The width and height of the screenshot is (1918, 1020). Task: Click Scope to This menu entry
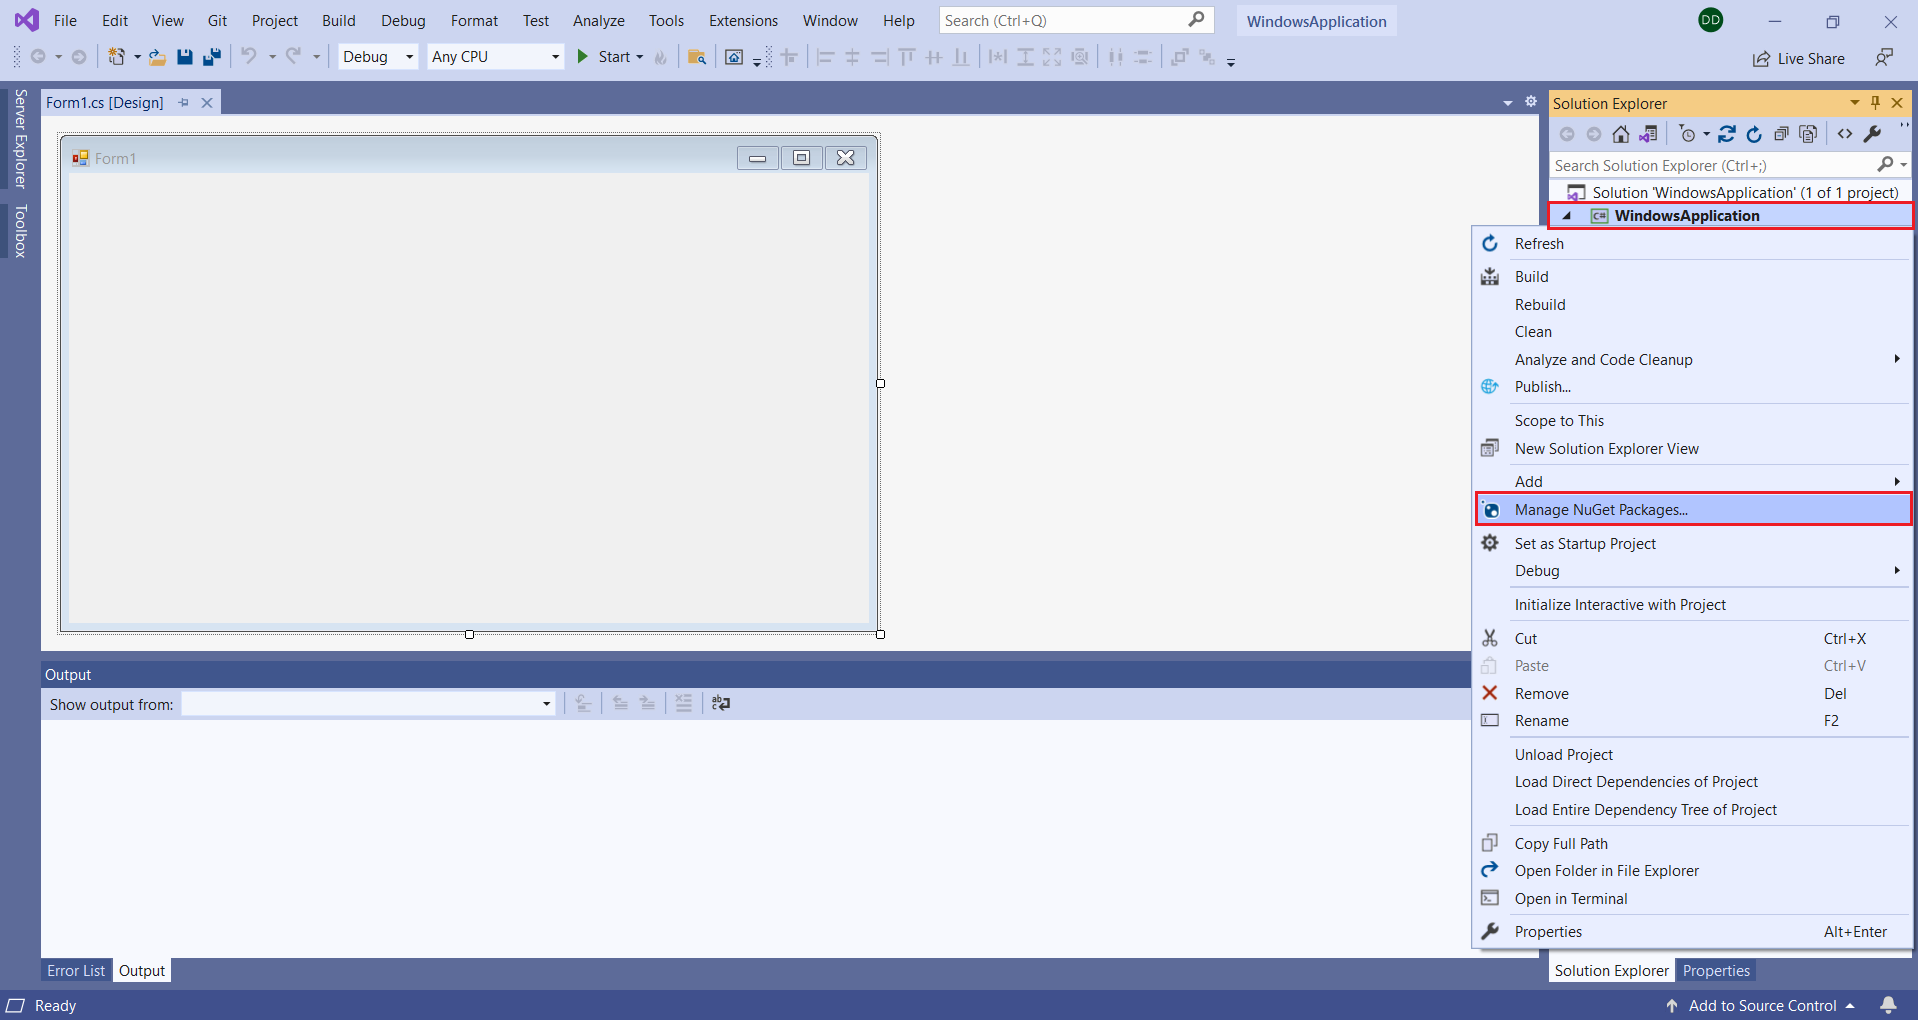click(x=1692, y=421)
